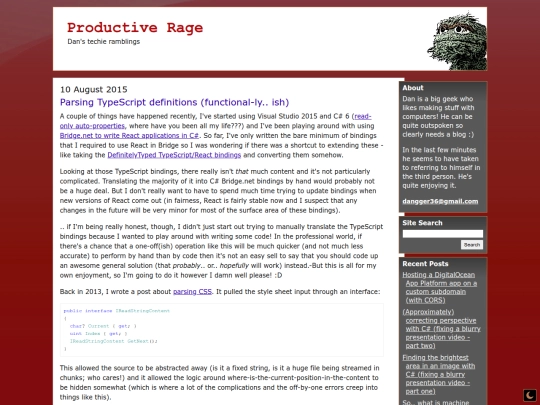Open the Productive Rage site title
Screen dimensions: 540x405
(x=135, y=28)
